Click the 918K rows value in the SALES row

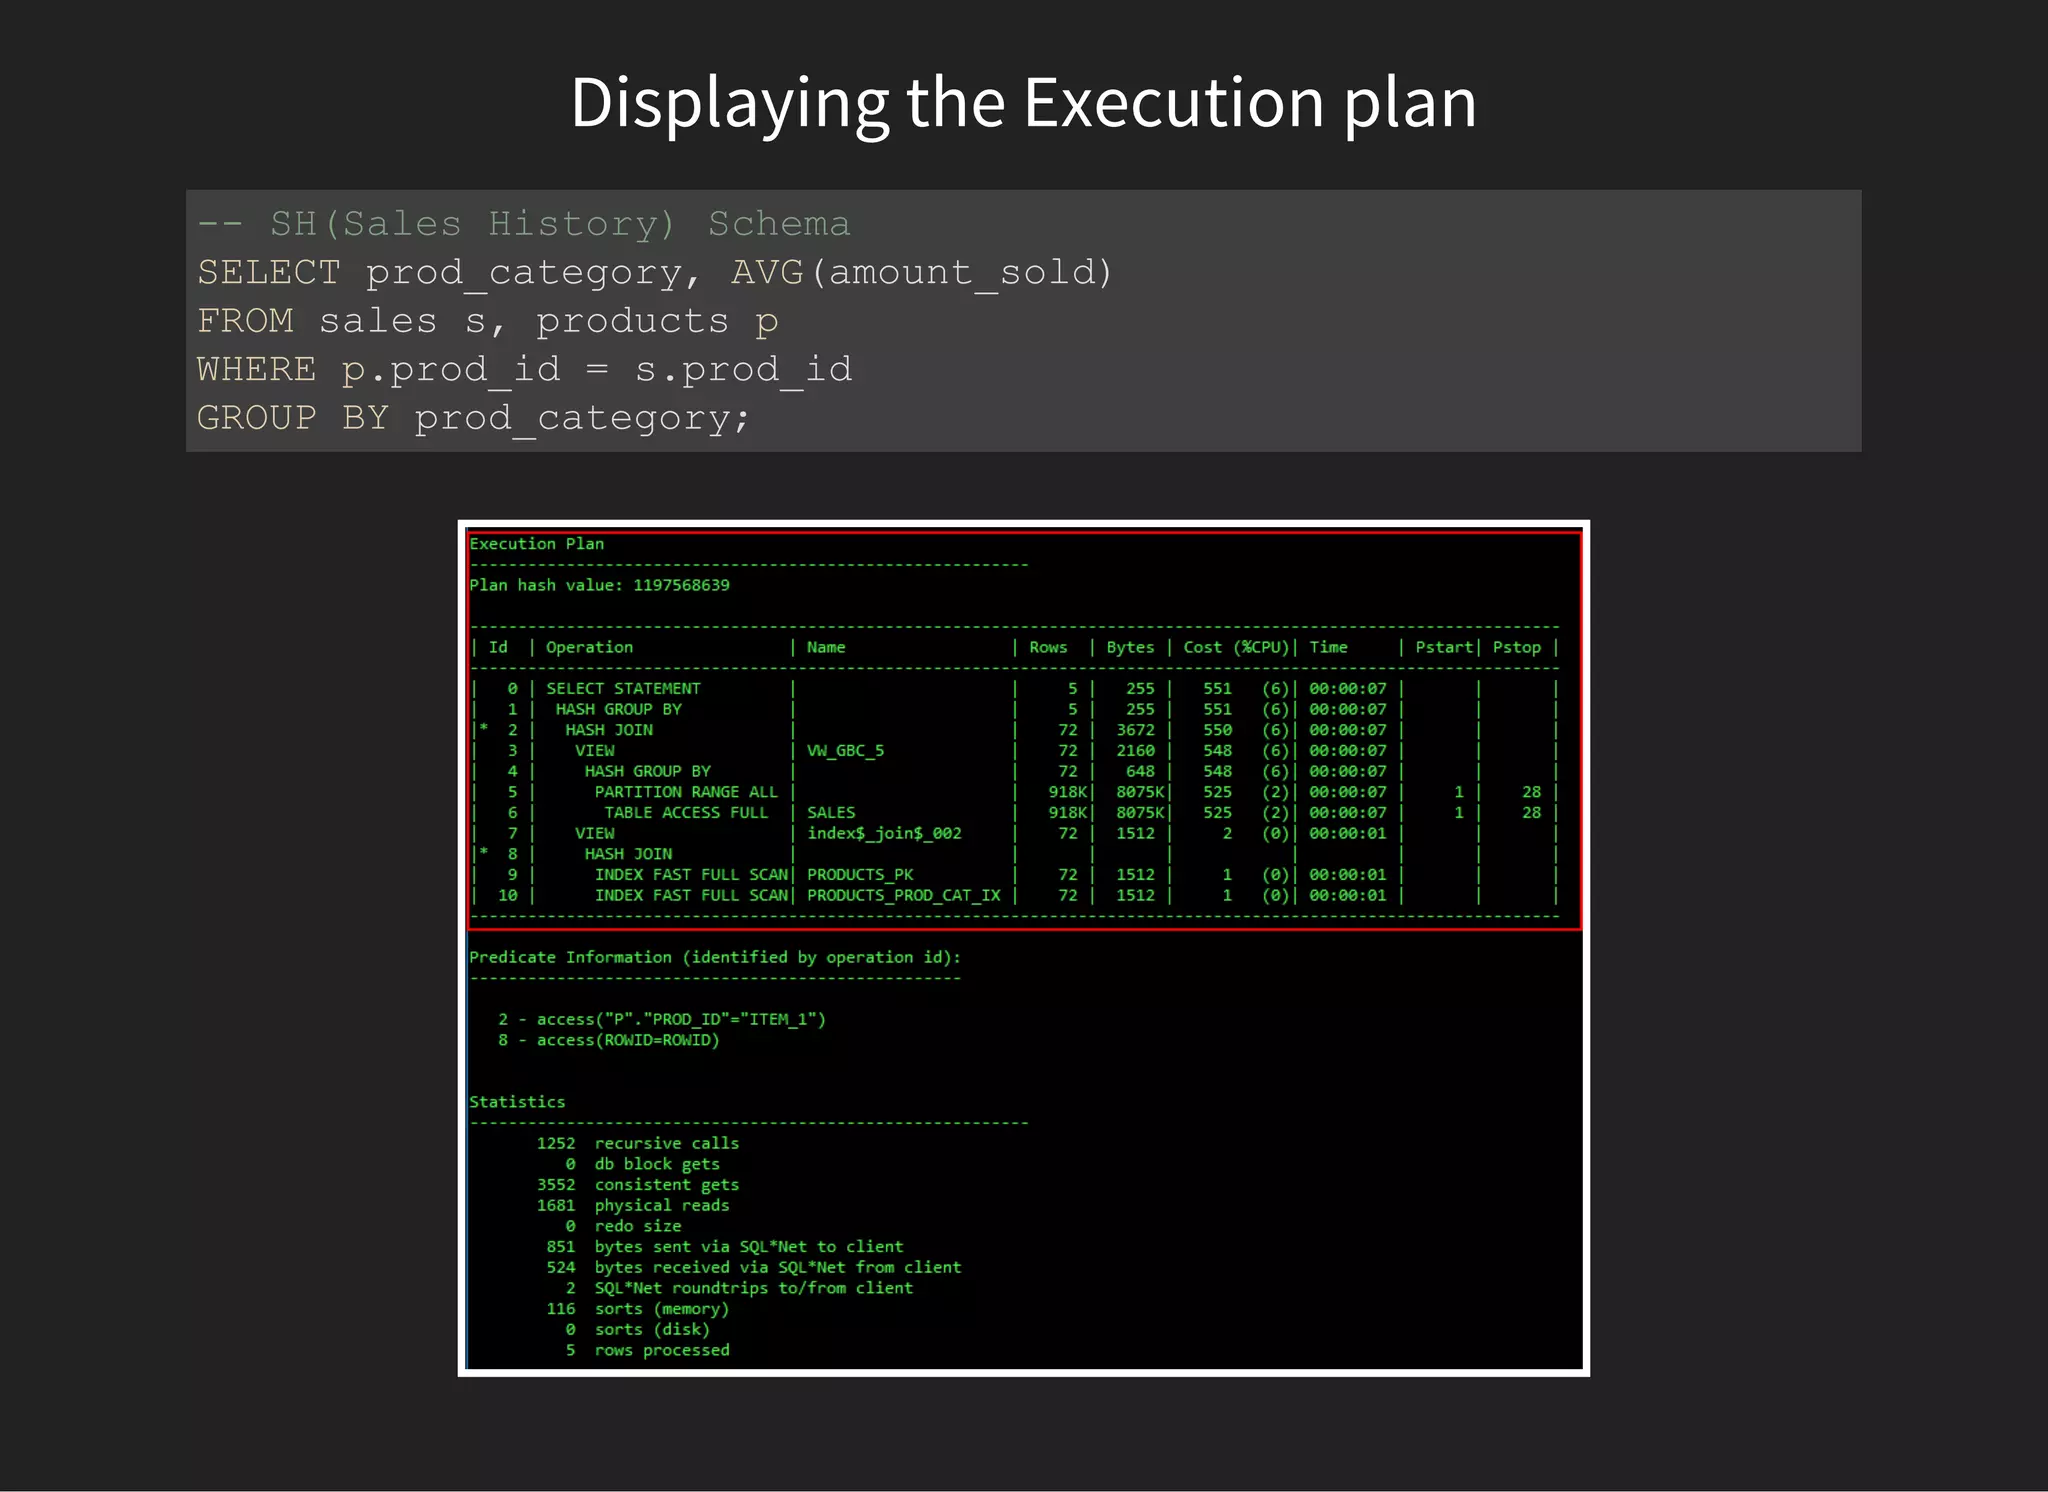pos(1067,812)
